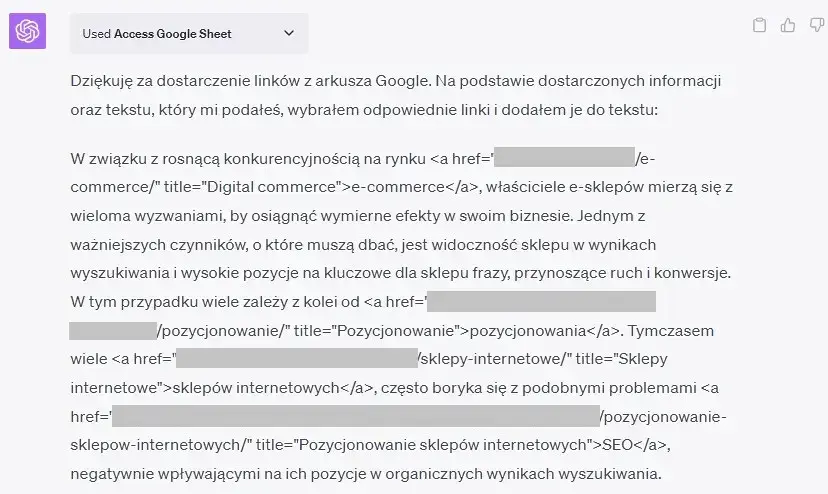Give the response a thumbs down

(x=815, y=26)
